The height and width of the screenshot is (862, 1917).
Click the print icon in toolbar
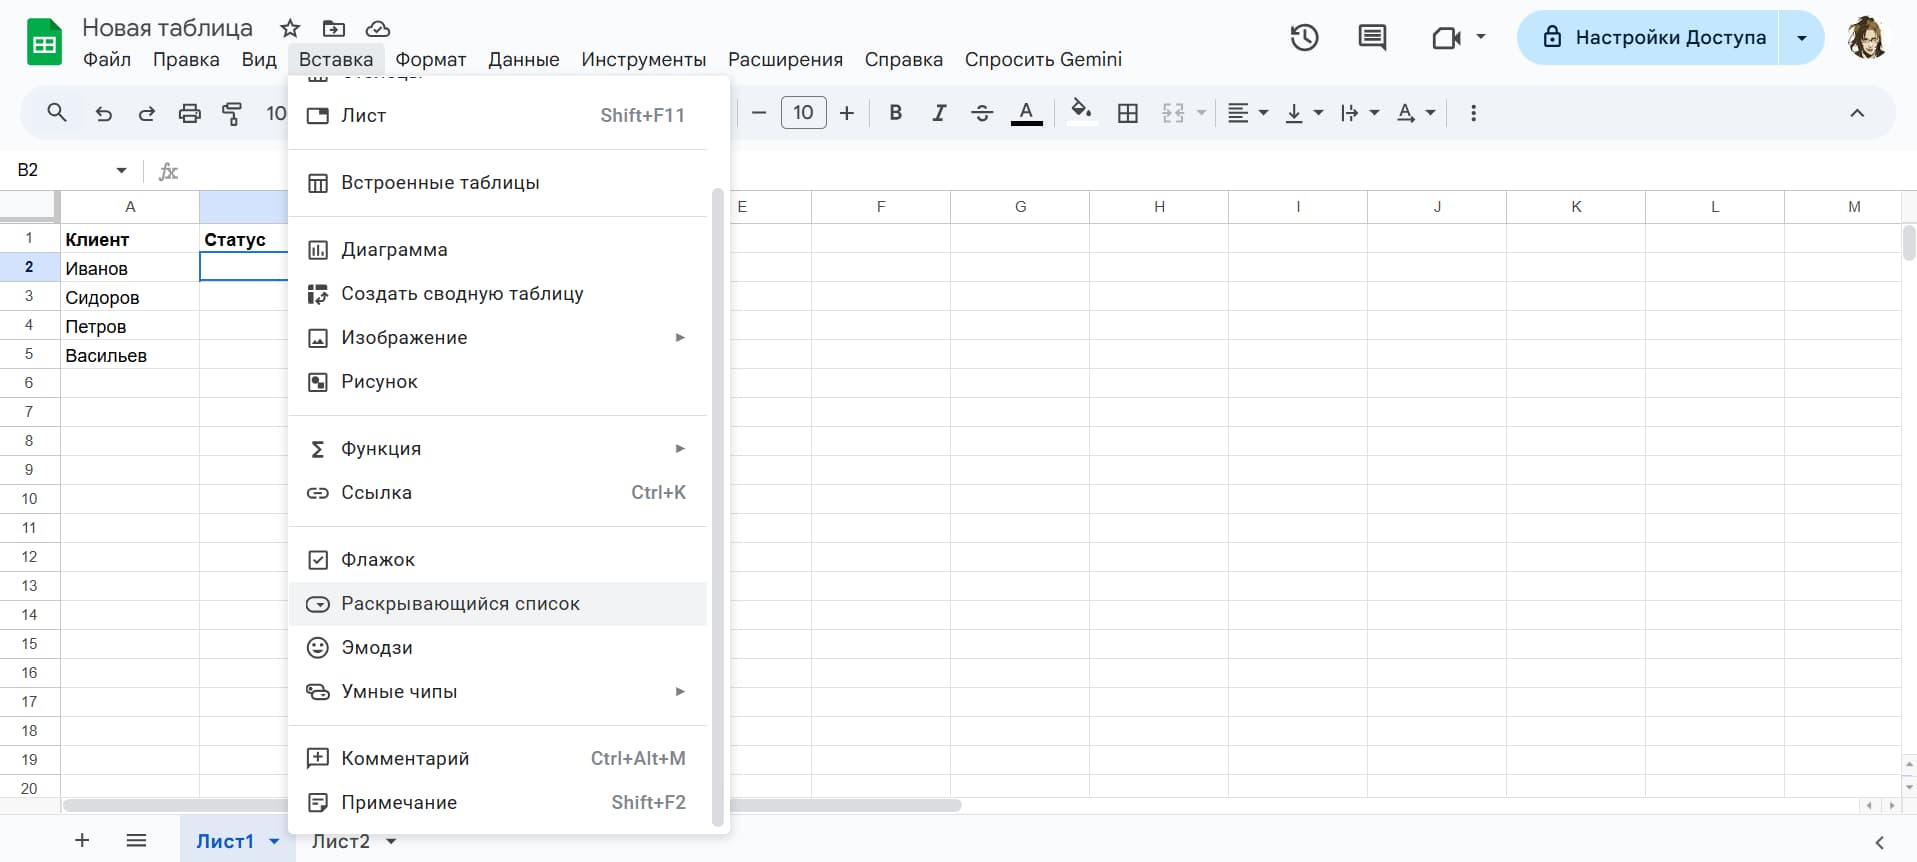click(x=189, y=113)
